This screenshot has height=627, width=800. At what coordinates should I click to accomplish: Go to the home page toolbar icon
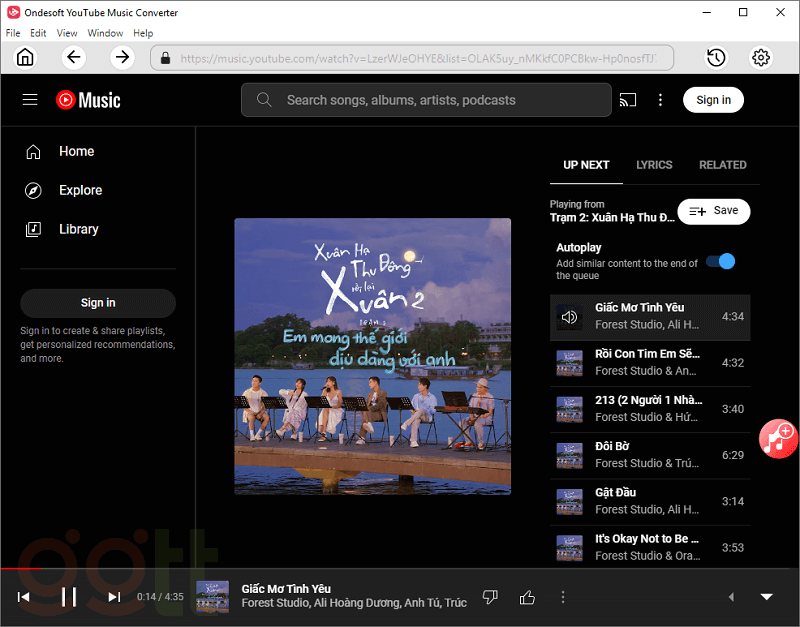click(25, 58)
